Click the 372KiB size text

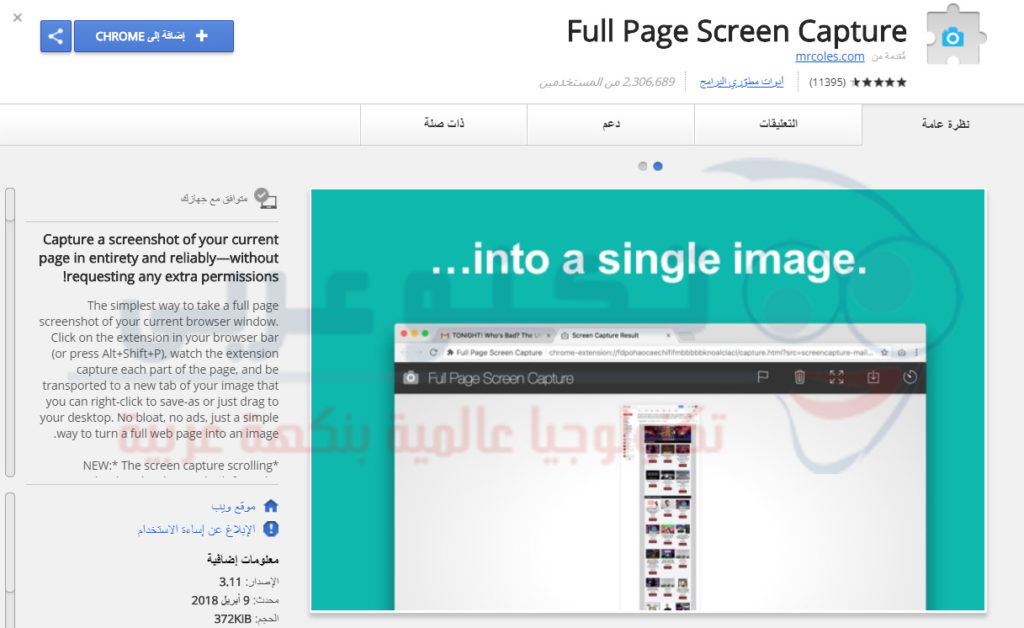coord(232,618)
